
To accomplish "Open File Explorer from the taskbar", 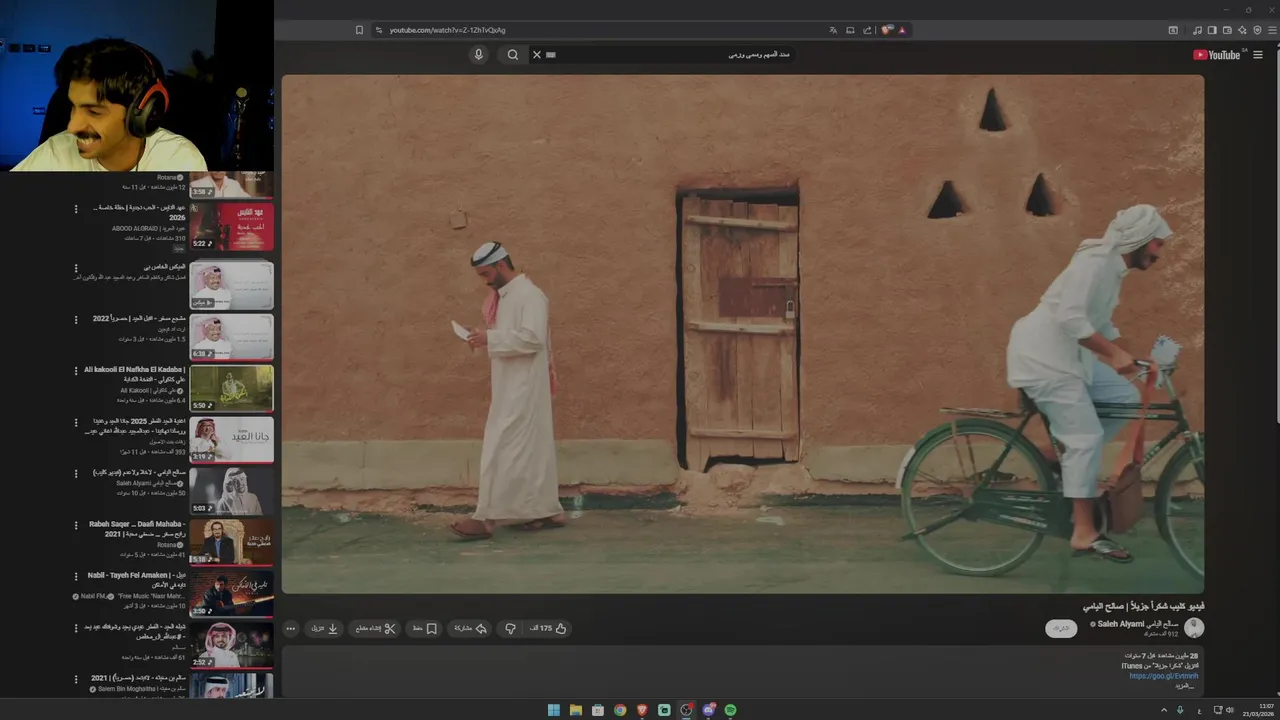I will (576, 710).
